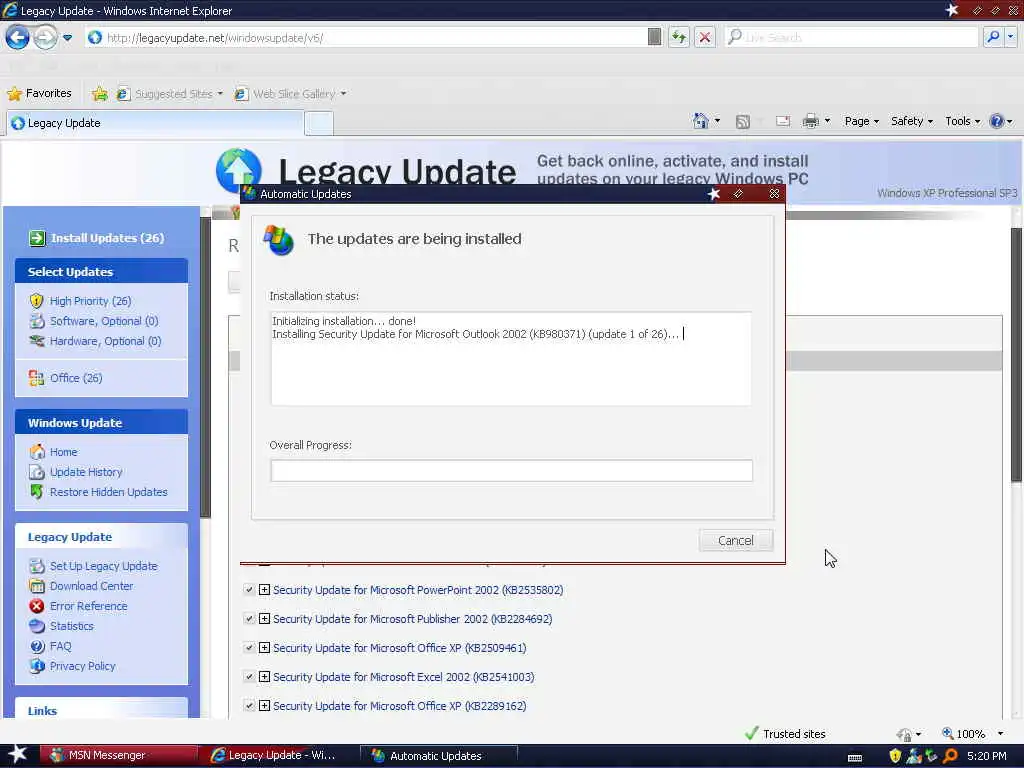Uncheck Excel 2002 KB2541003 update
Viewport: 1024px width, 768px height.
pyautogui.click(x=249, y=677)
